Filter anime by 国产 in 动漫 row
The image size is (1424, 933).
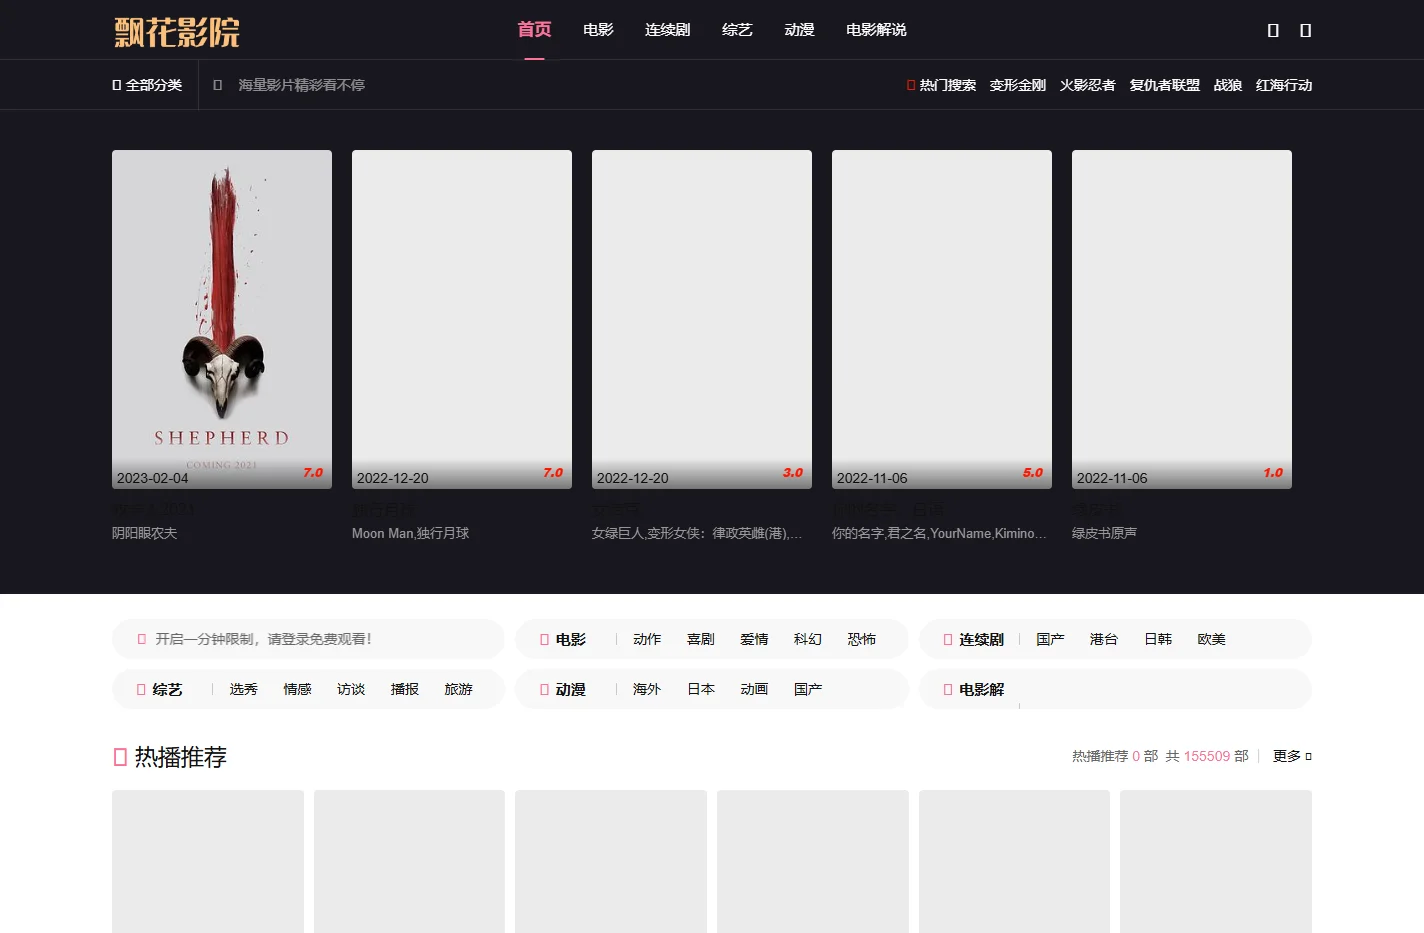pyautogui.click(x=808, y=689)
